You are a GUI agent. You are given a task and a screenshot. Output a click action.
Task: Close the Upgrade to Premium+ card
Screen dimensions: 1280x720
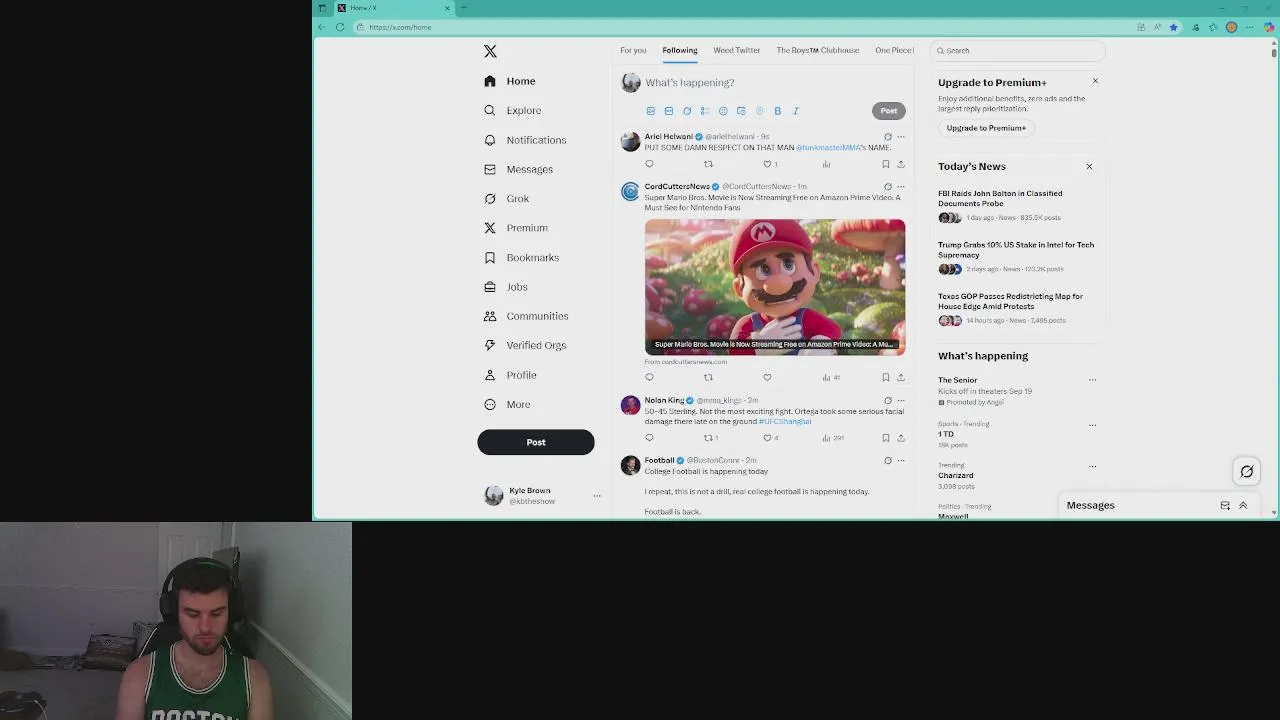[x=1095, y=81]
